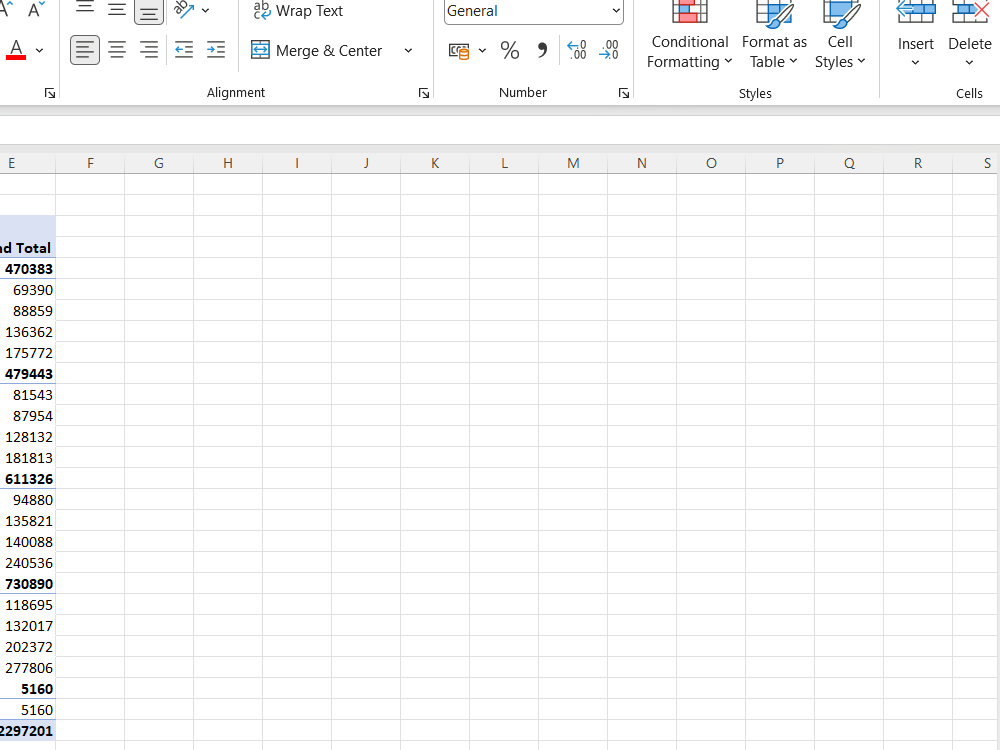Select cell with value 128132
The height and width of the screenshot is (750, 1000).
point(27,438)
